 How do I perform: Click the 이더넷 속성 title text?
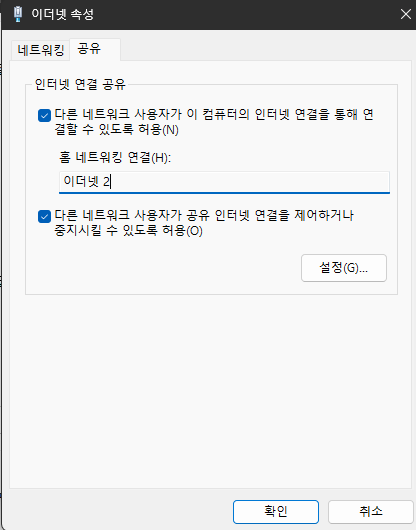coord(63,14)
